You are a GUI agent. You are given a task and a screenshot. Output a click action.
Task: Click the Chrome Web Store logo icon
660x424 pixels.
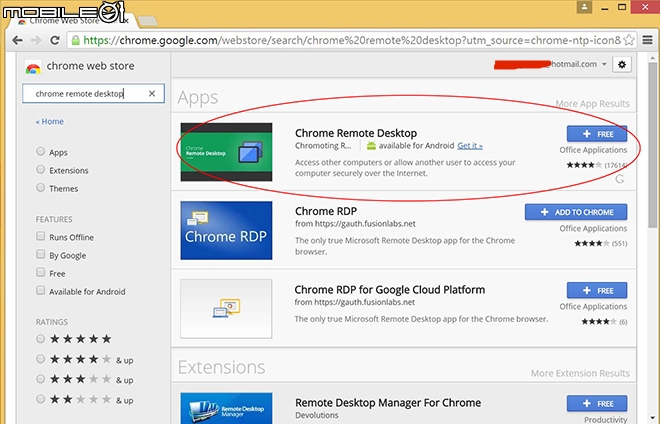coord(33,67)
